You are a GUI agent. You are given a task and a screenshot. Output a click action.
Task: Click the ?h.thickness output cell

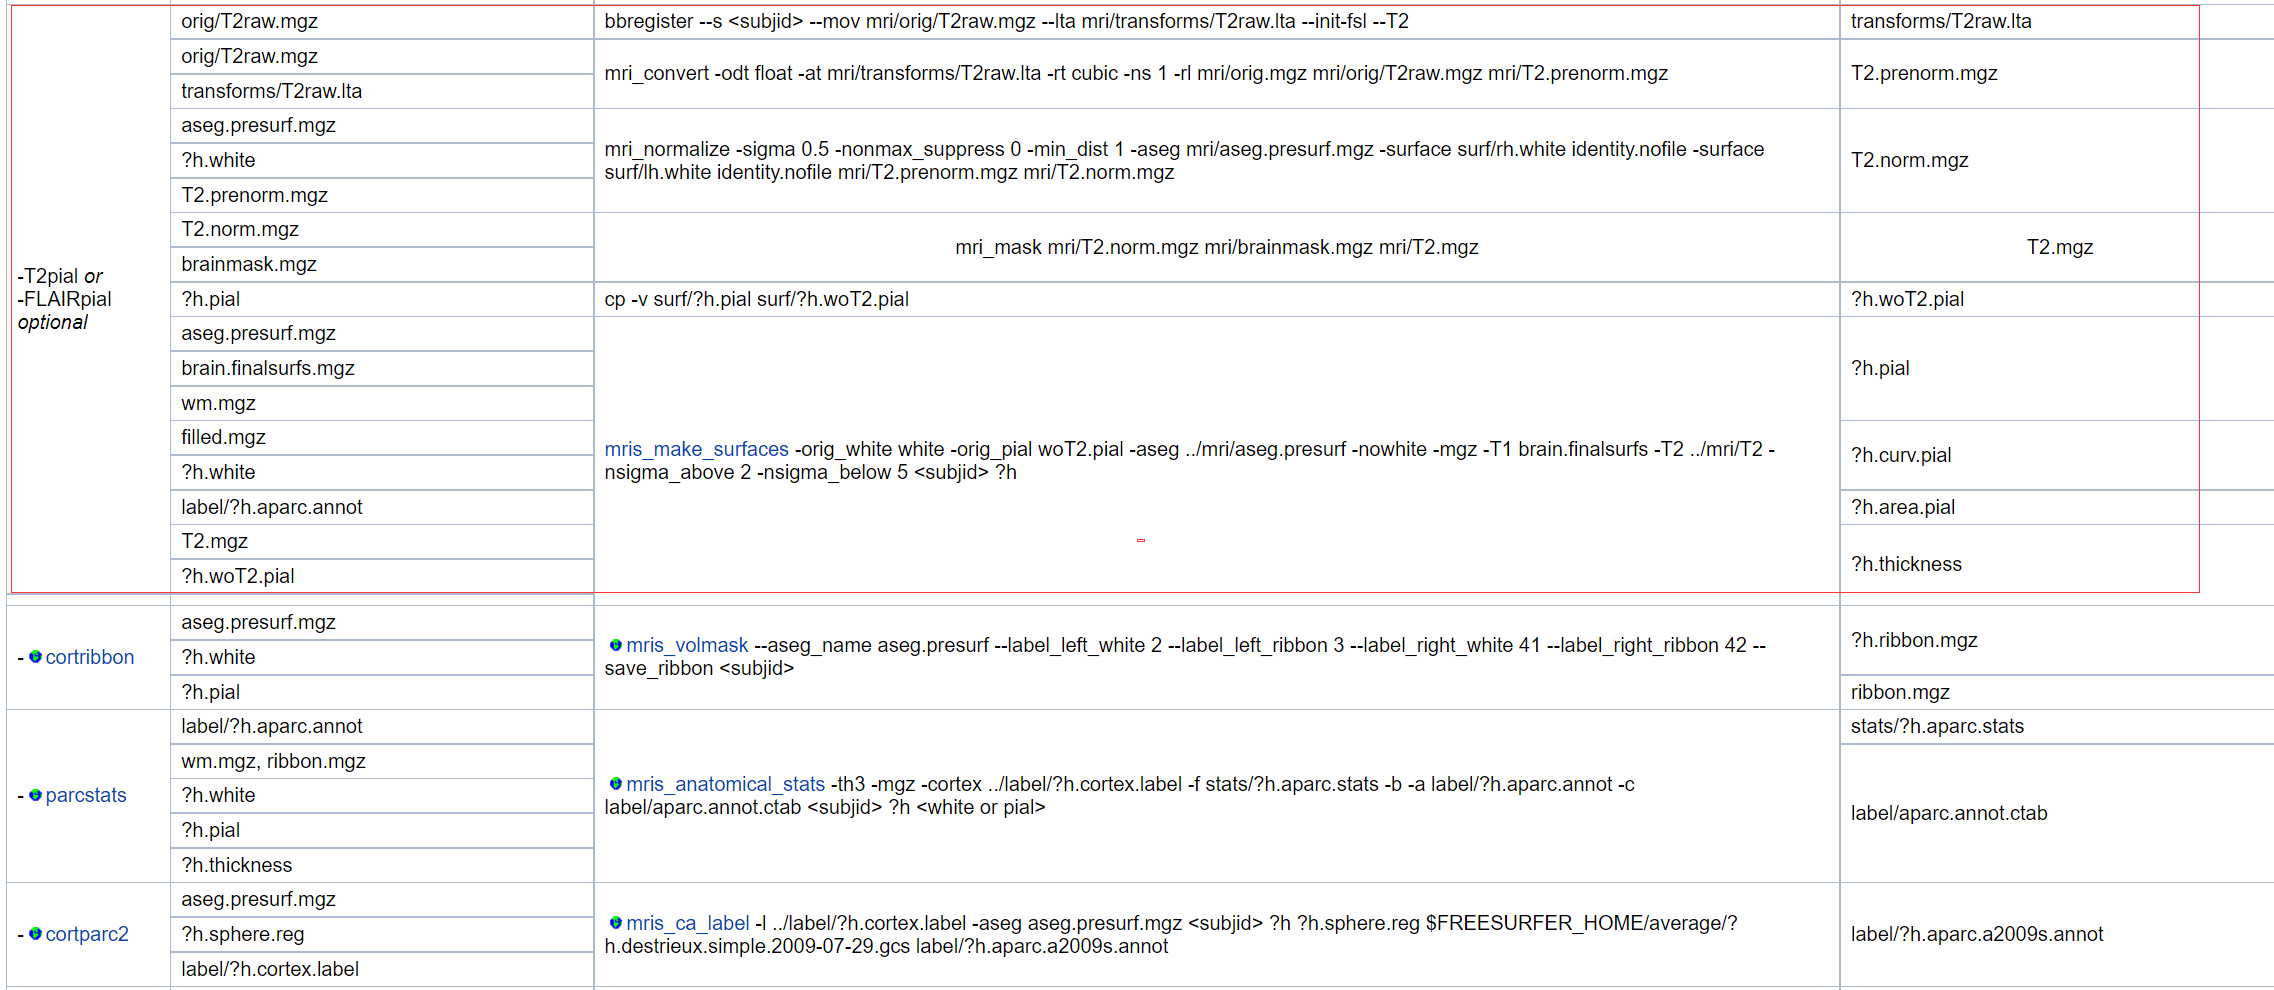coord(1904,563)
